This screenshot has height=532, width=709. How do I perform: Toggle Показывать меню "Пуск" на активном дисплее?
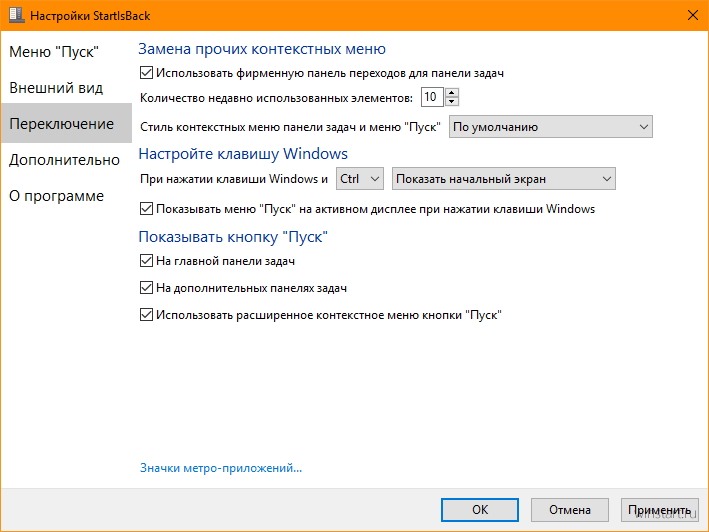[146, 209]
